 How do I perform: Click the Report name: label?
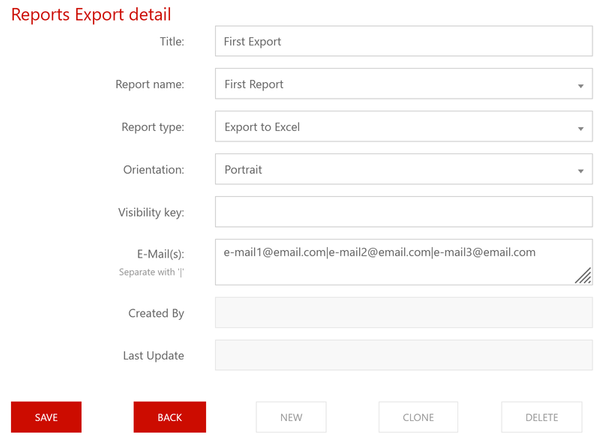[150, 85]
